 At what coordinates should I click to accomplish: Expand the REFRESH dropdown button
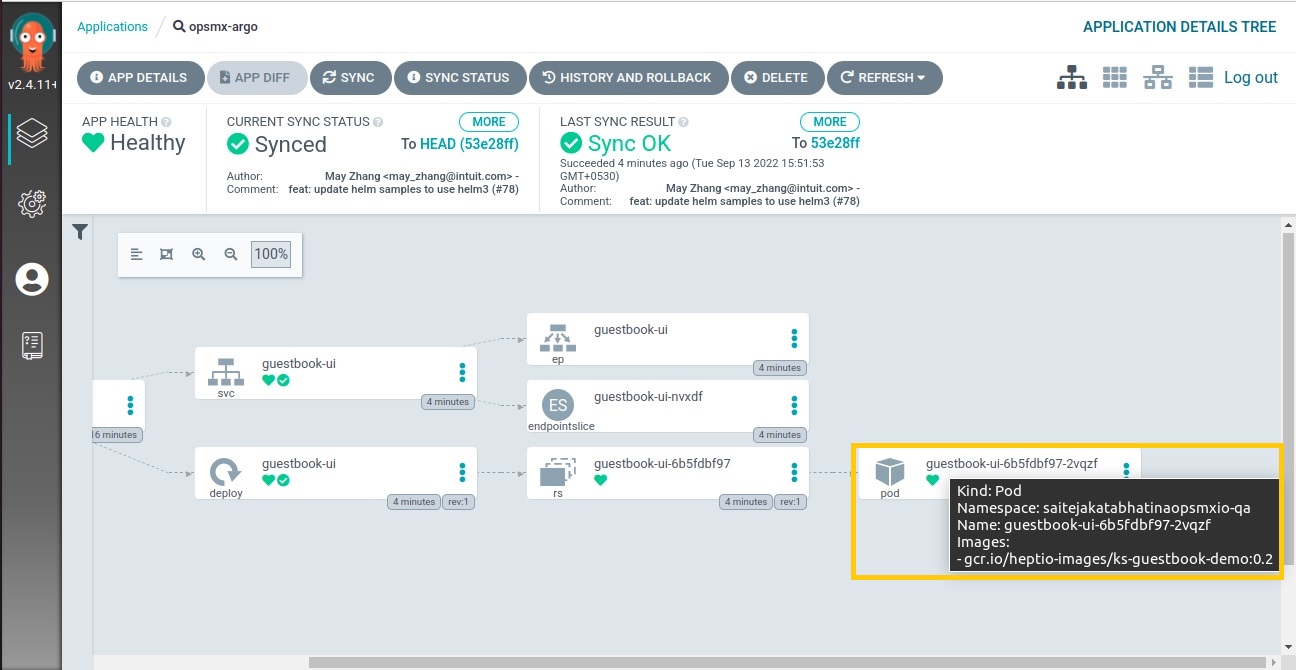(x=883, y=78)
